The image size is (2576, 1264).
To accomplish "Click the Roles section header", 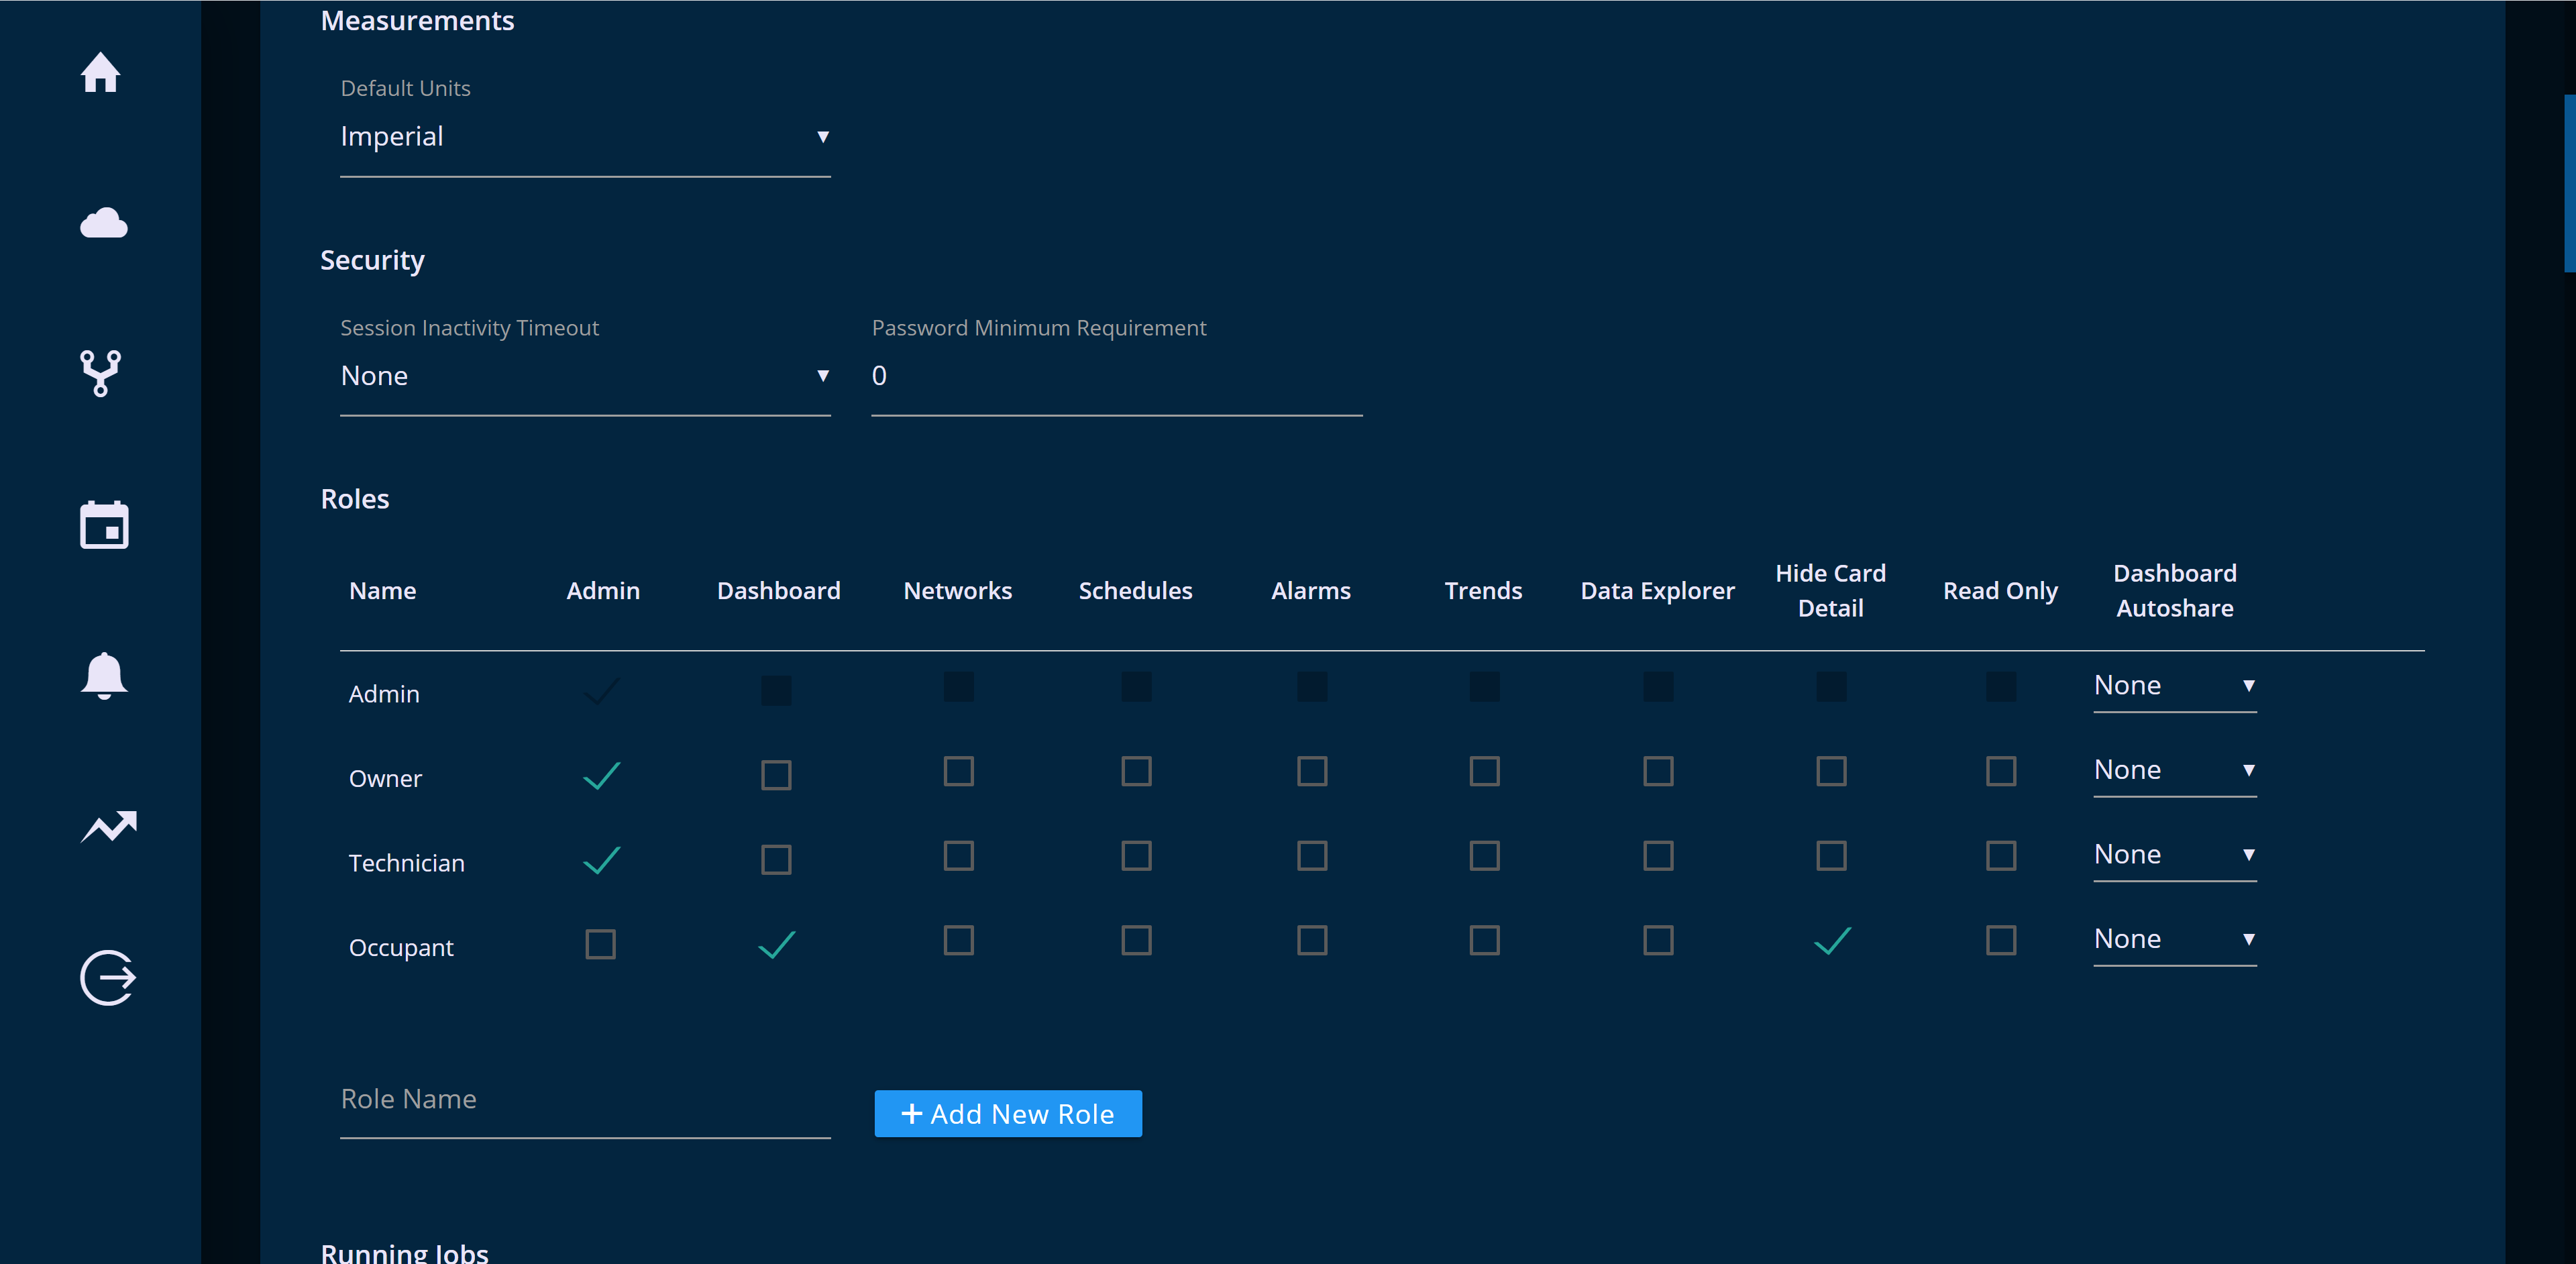I will (355, 496).
